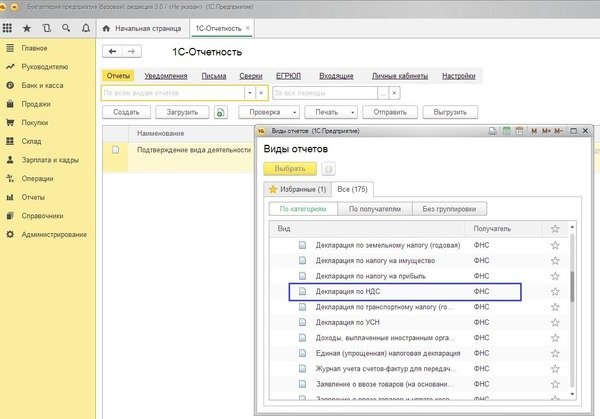
Task: Star Декларация по НДС as favorite
Action: pos(555,292)
